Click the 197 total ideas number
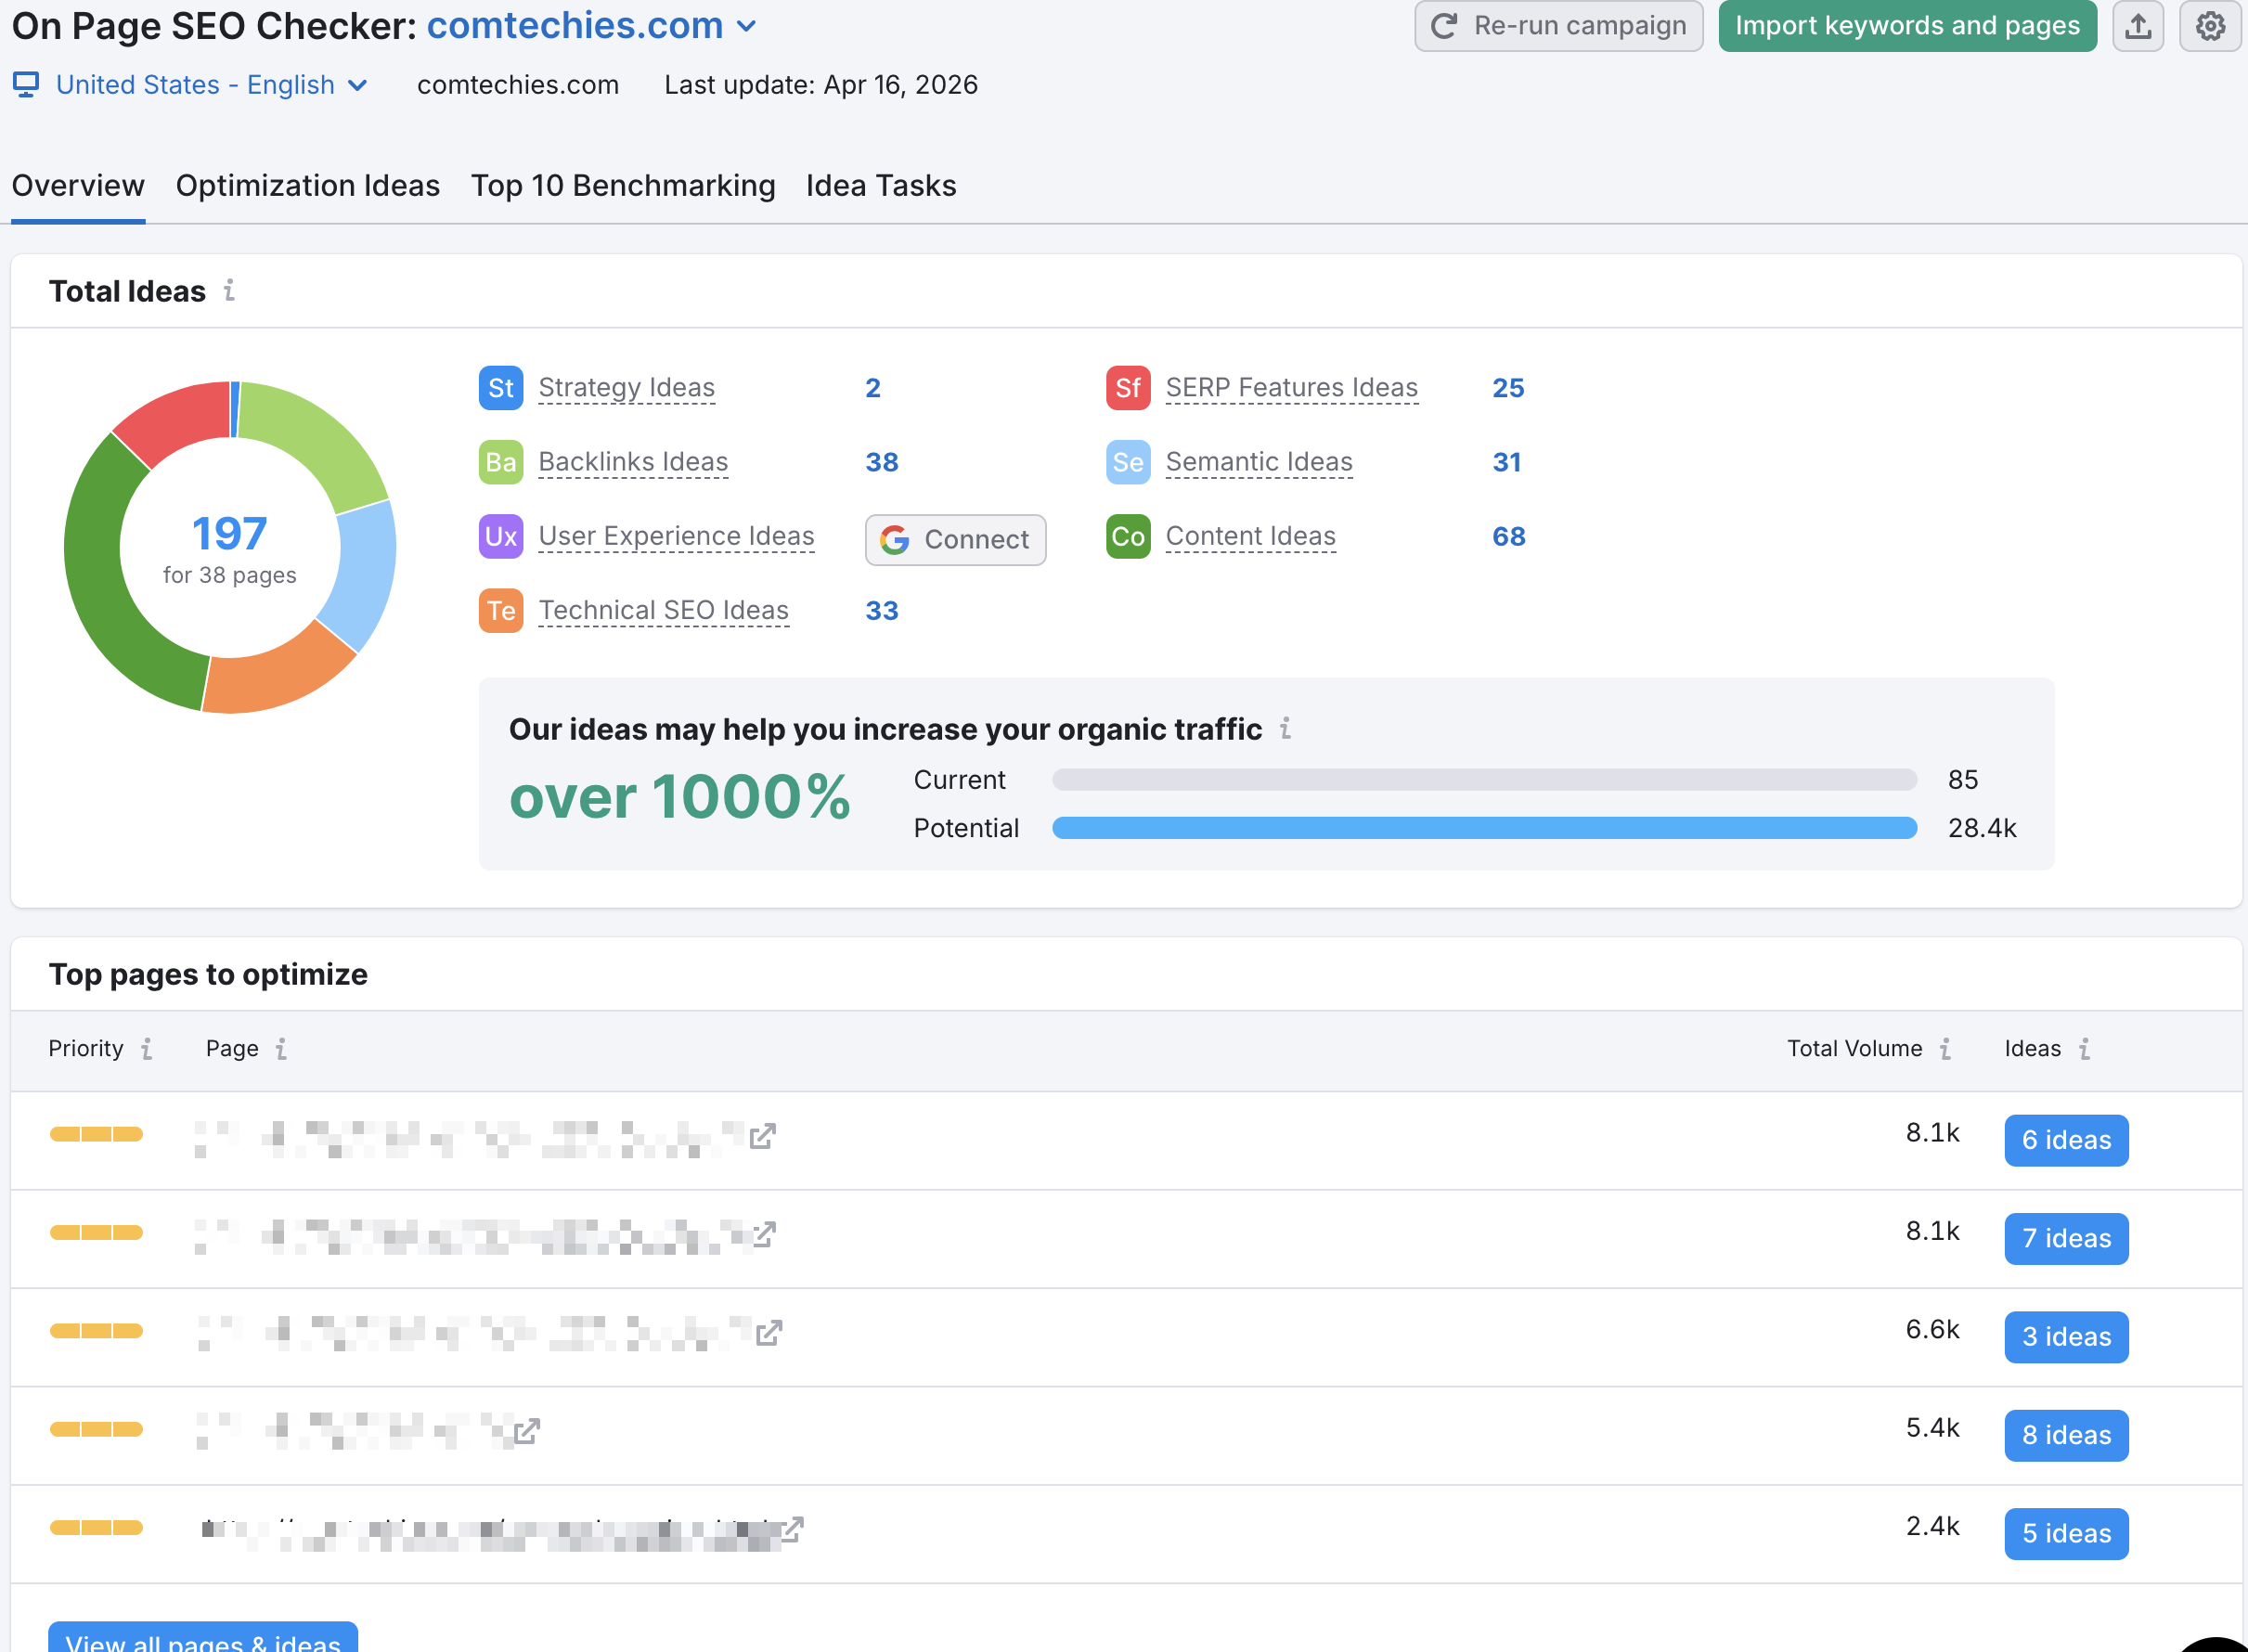Screen dimensions: 2248x1652 tap(229, 533)
